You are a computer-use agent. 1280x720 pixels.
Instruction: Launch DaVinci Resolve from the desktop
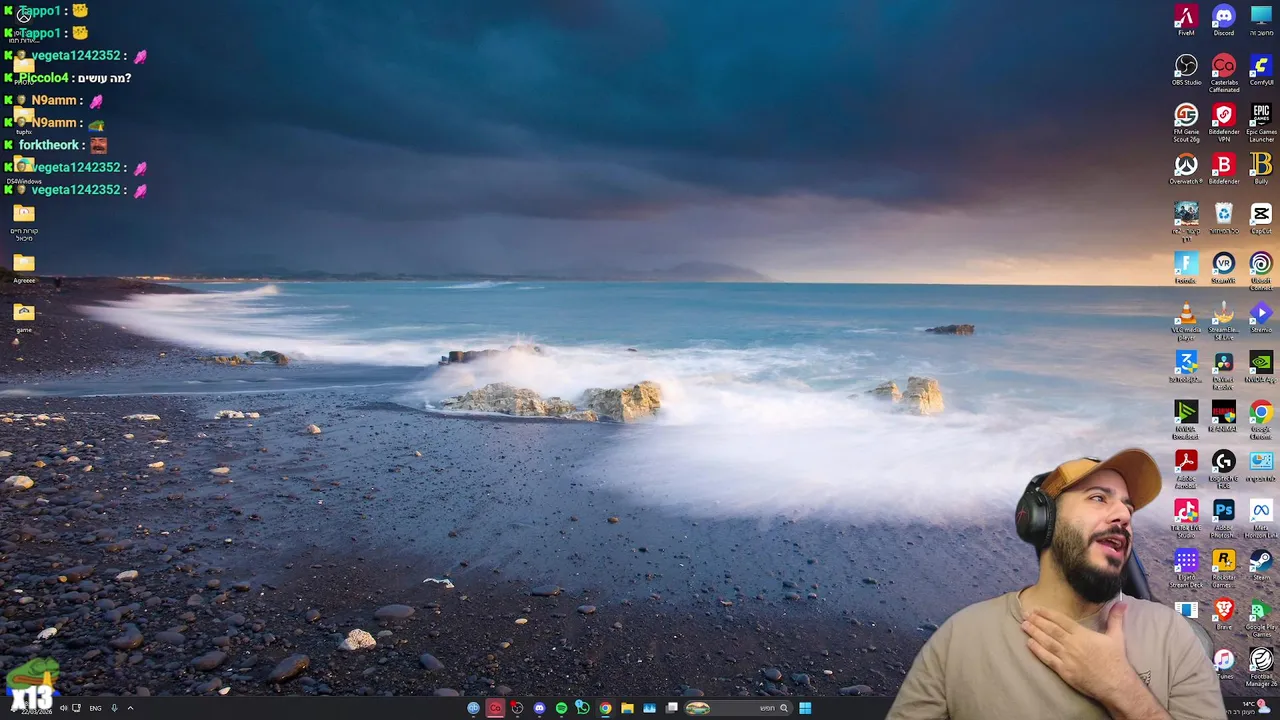[1223, 370]
